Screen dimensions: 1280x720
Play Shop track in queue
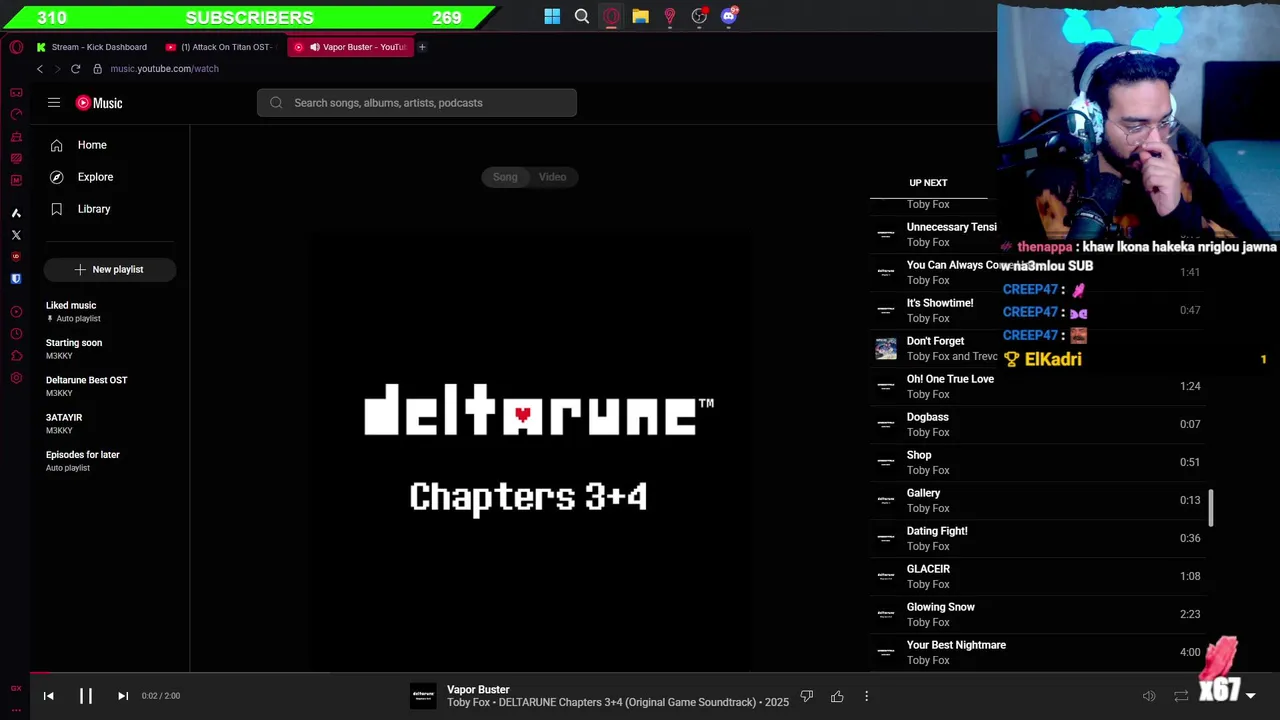[1037, 462]
